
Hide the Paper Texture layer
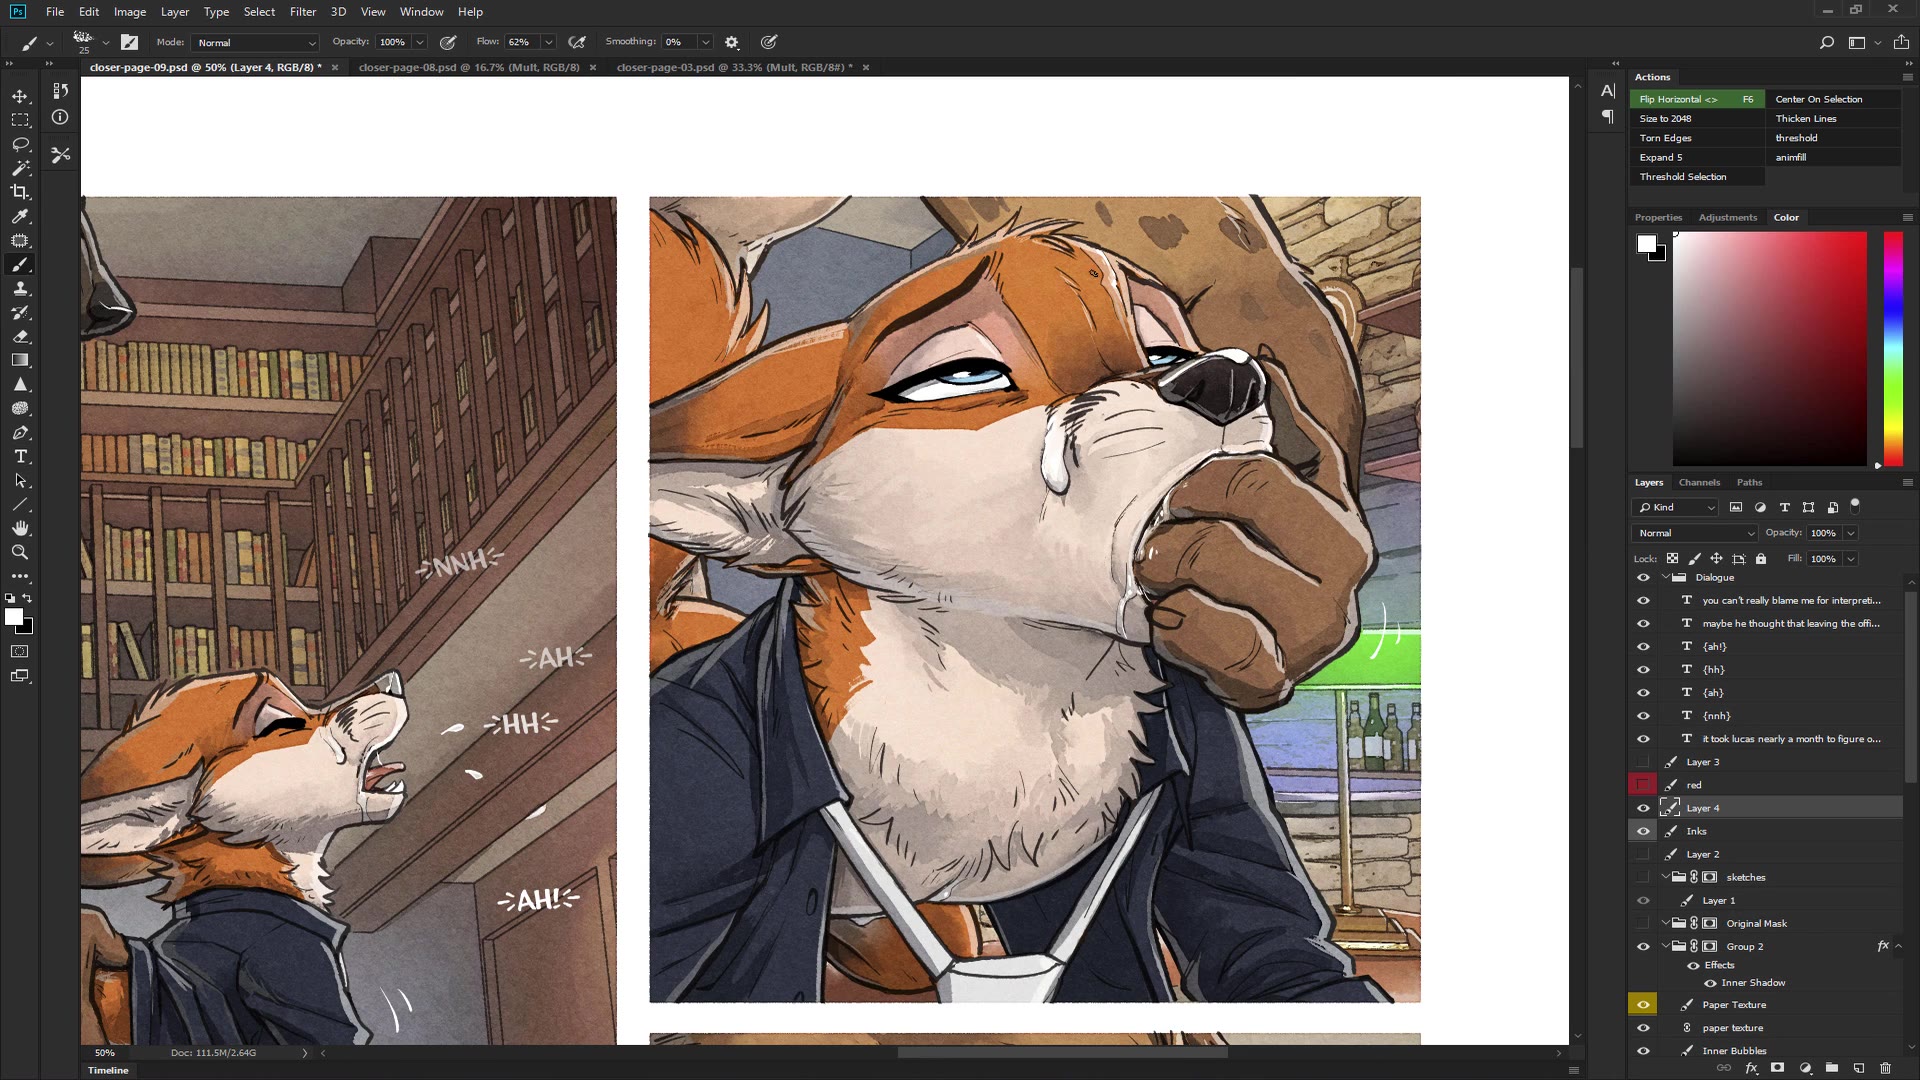point(1643,1005)
